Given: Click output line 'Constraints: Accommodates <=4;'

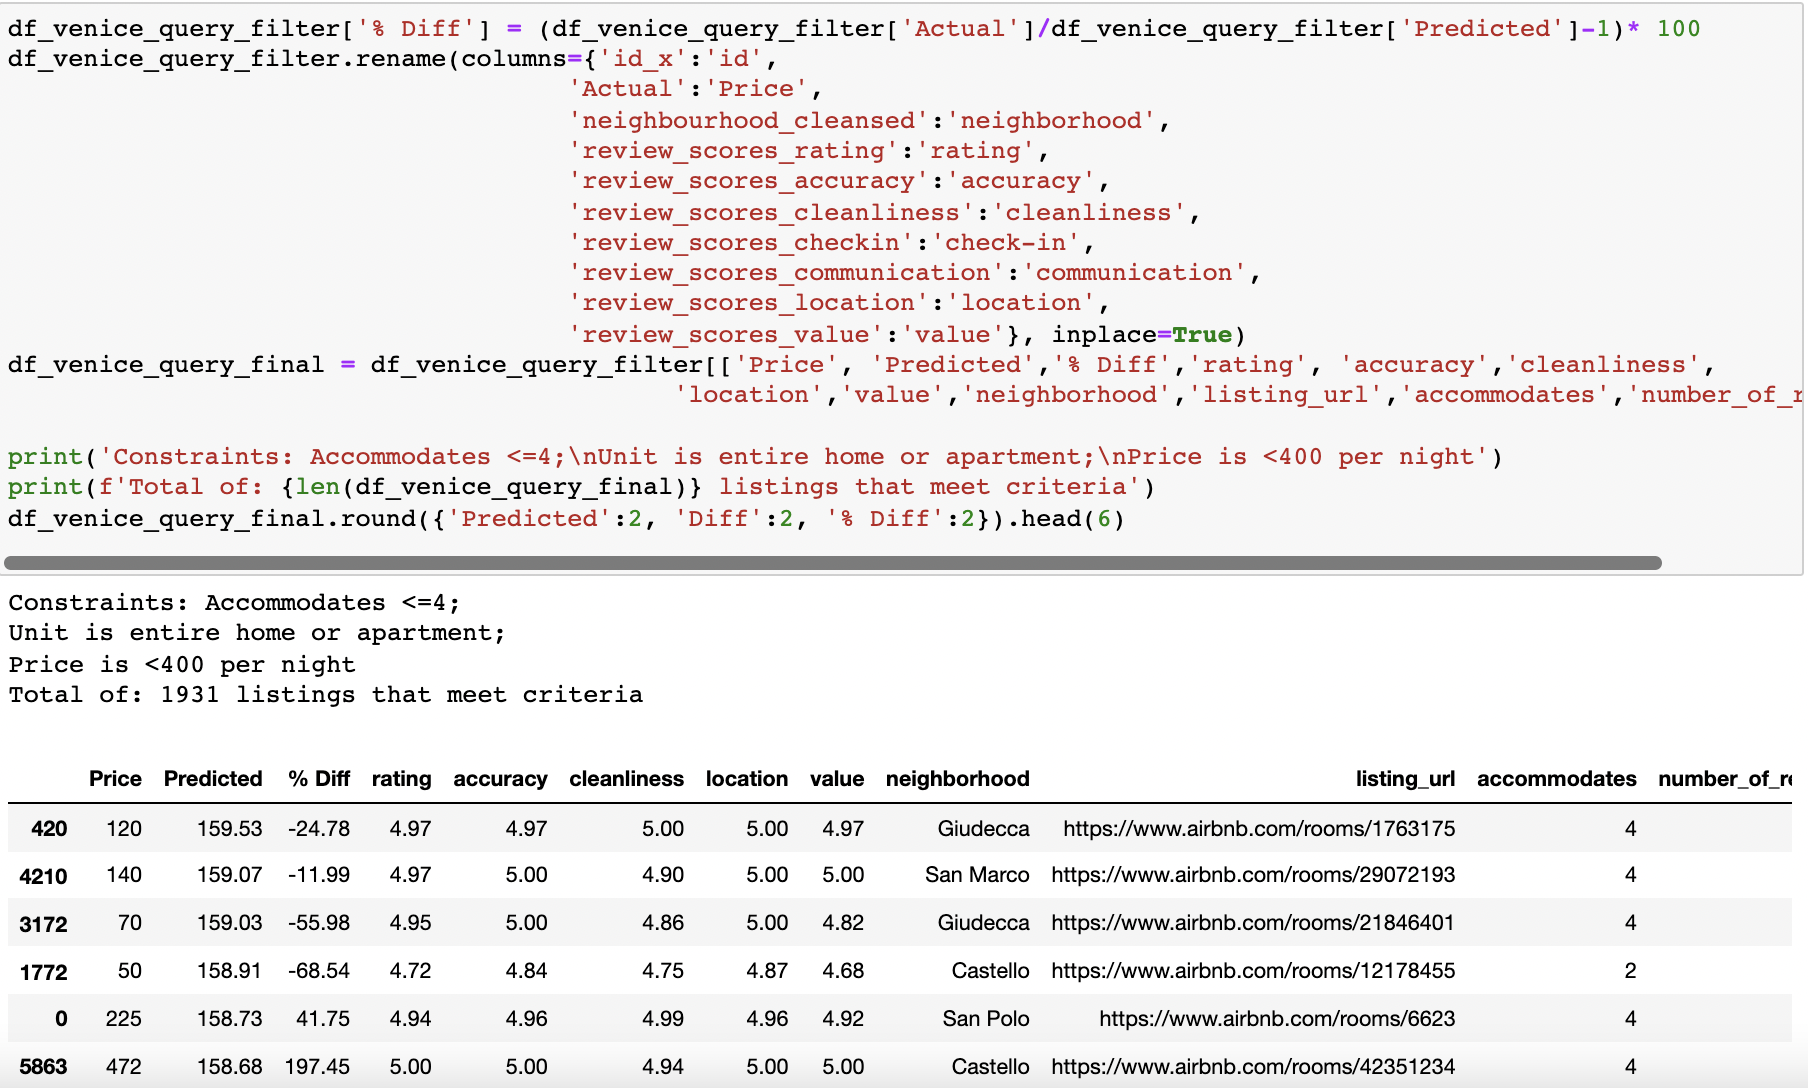Looking at the screenshot, I should pos(234,602).
